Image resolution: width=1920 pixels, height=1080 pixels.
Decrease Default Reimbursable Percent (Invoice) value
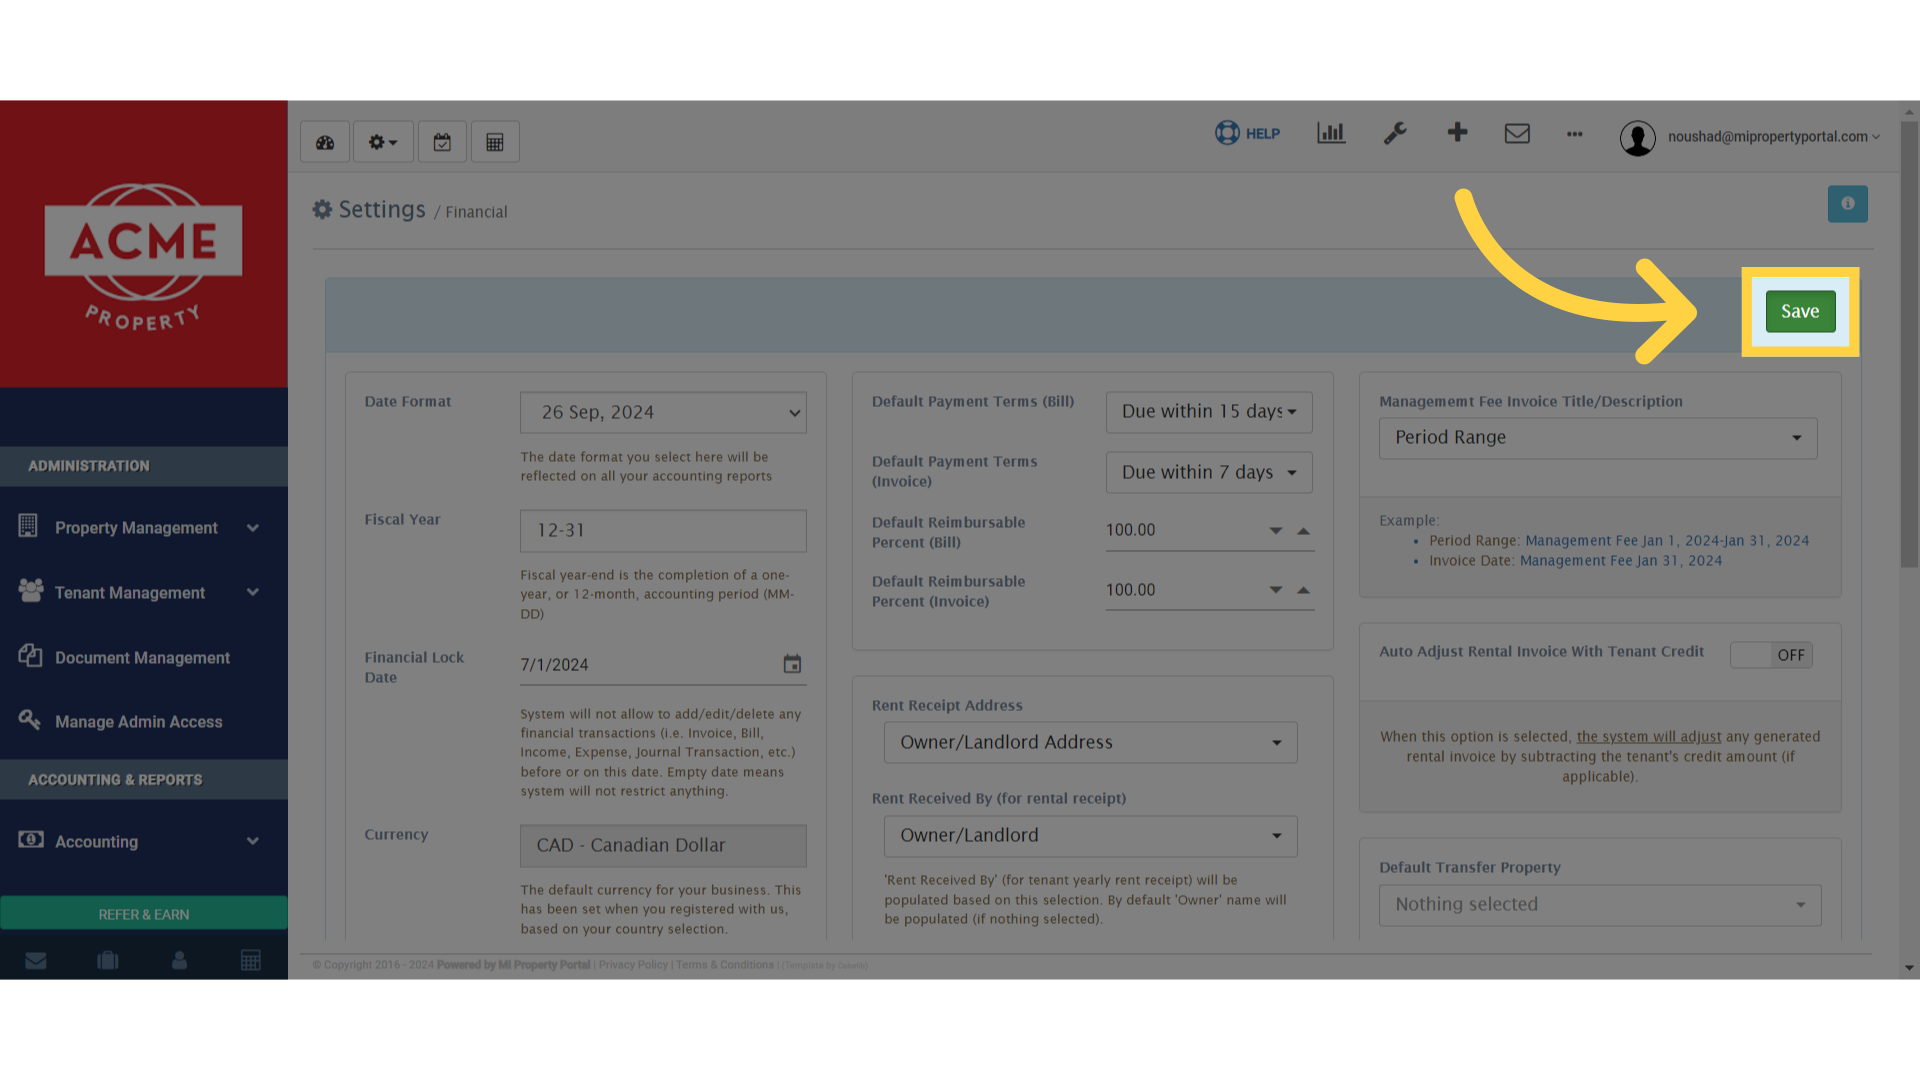[1276, 590]
